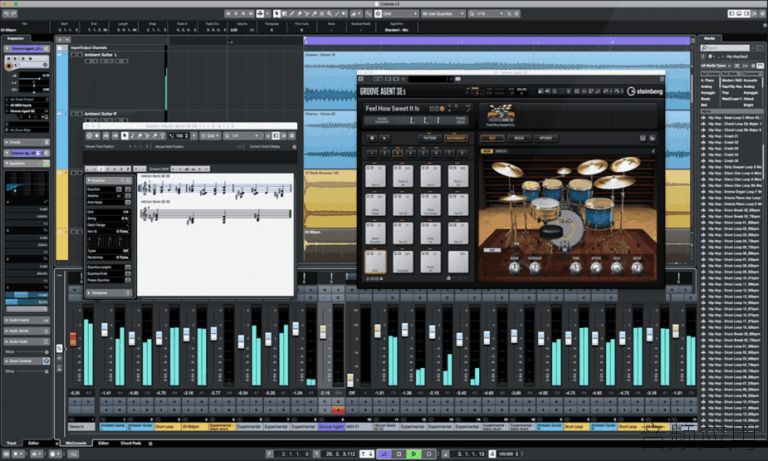
Task: Click the Stop button in Groove Agent
Action: coord(372,138)
